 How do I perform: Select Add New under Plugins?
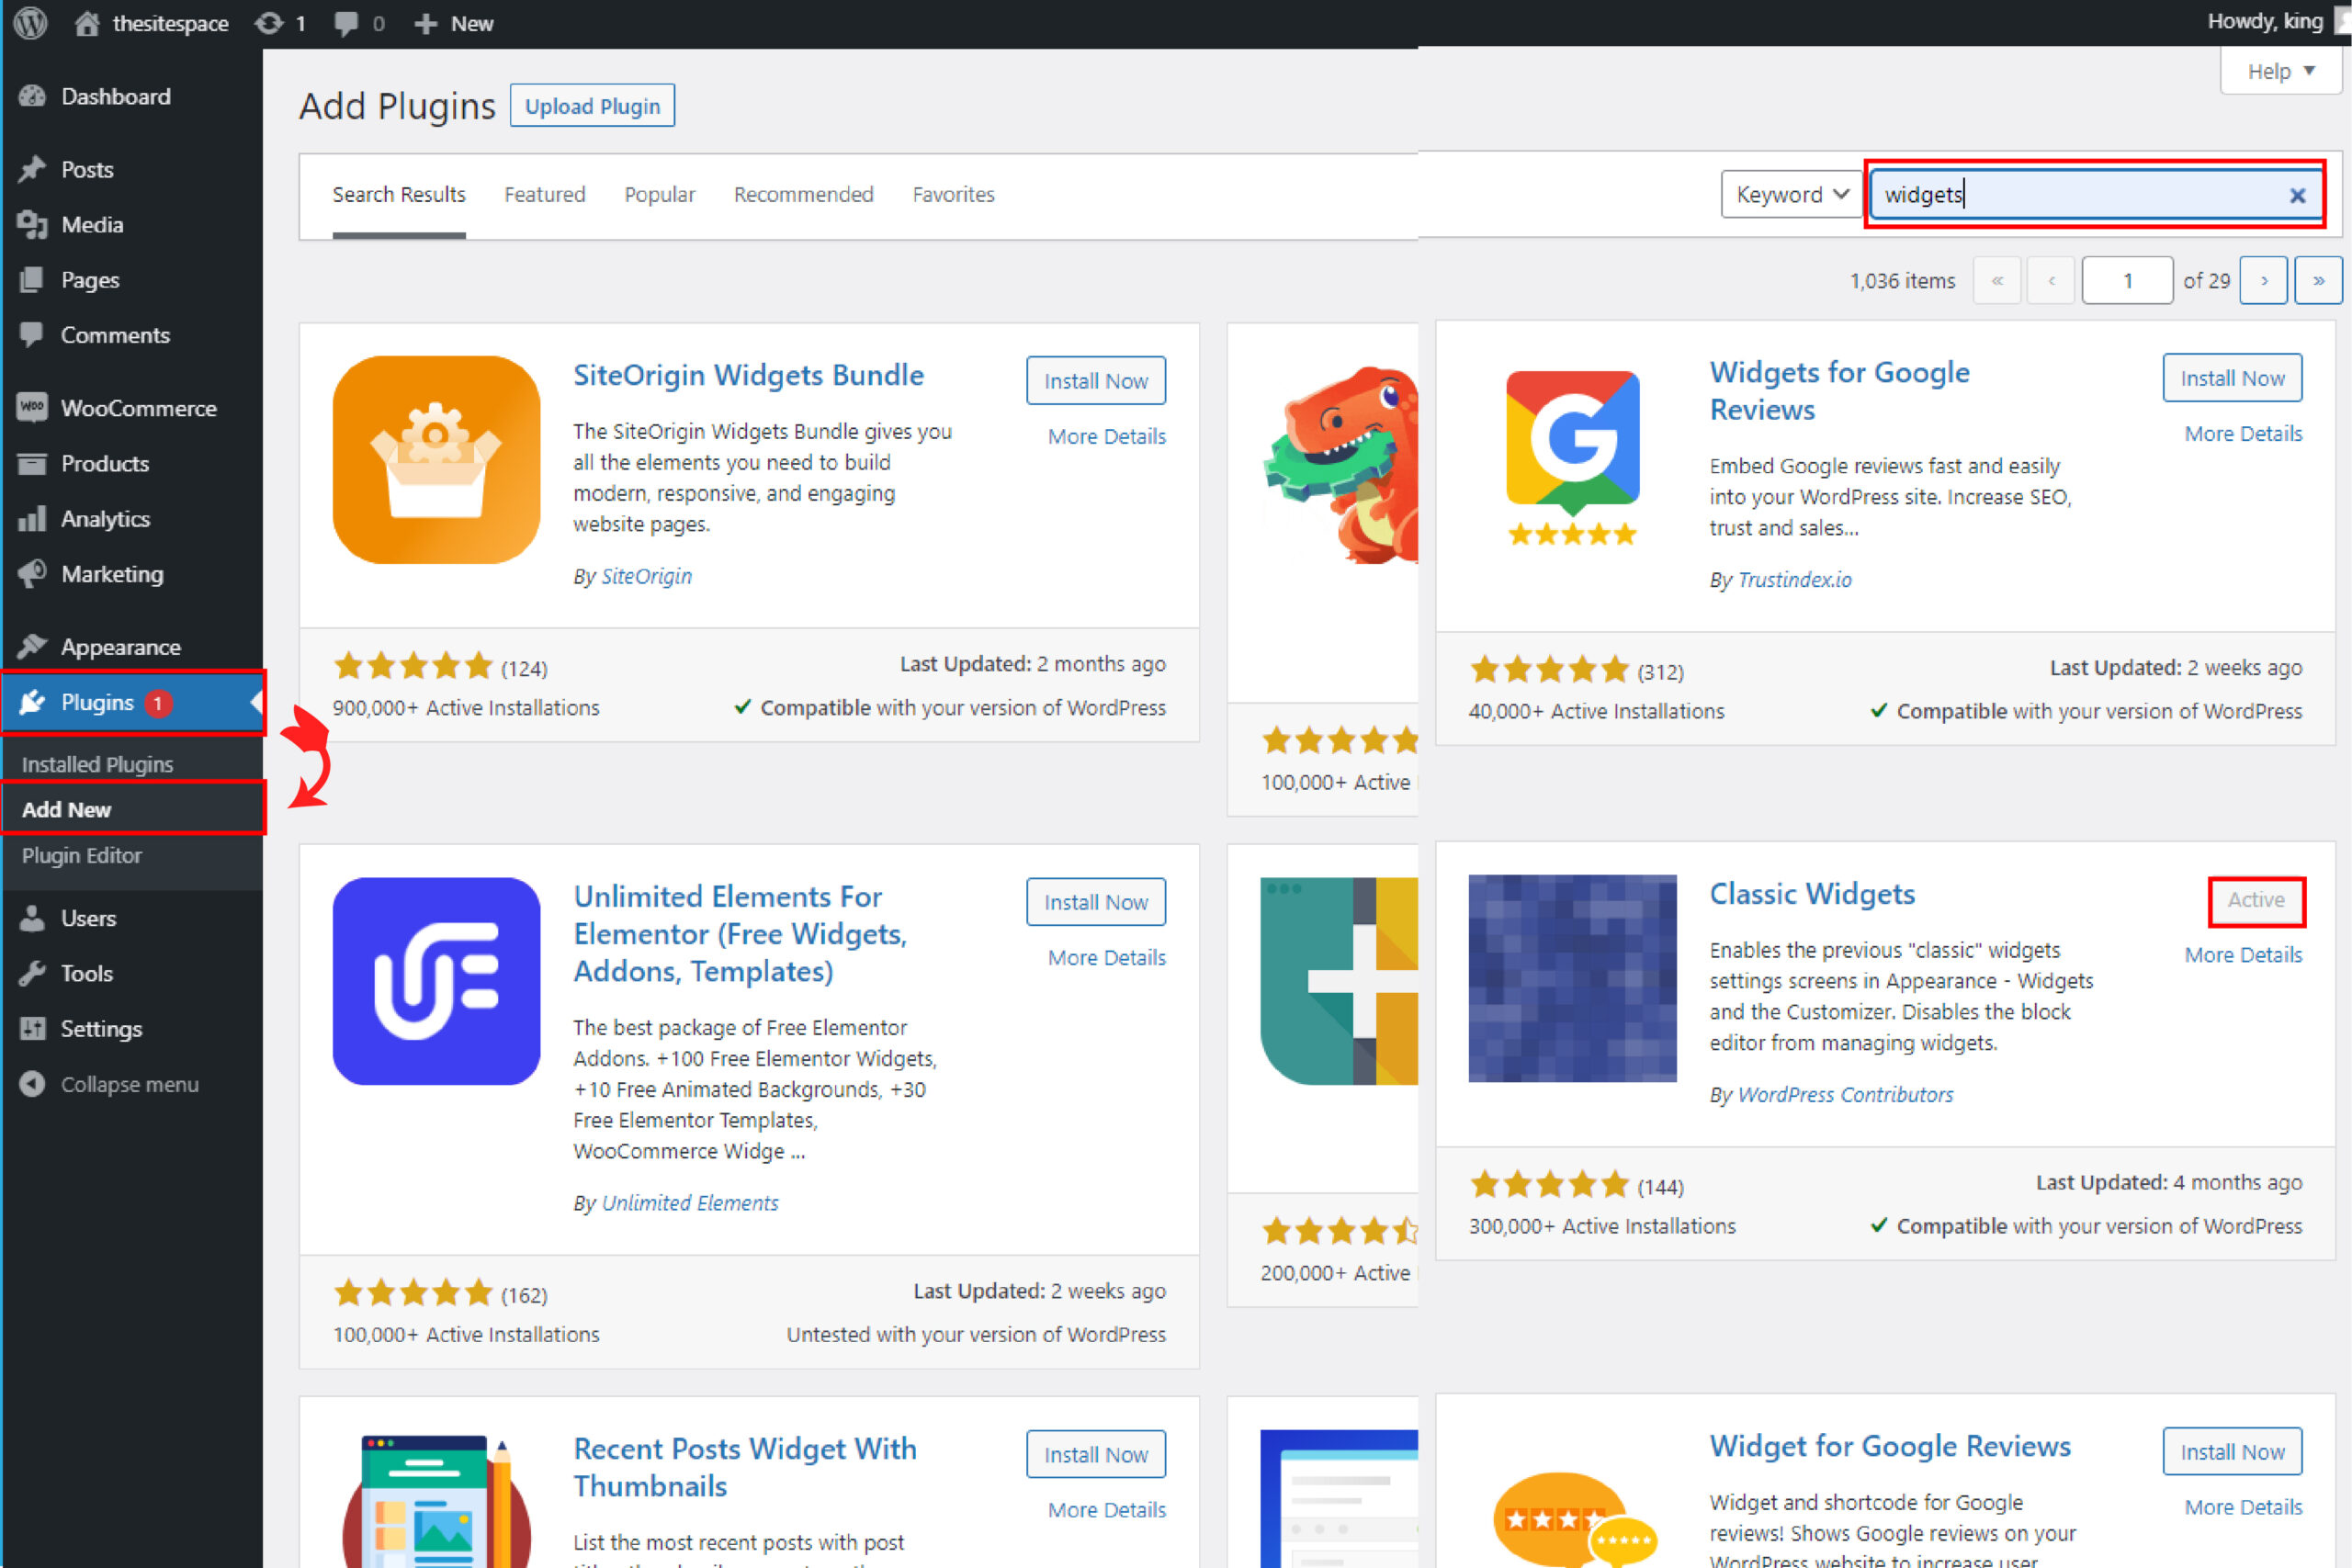point(66,809)
